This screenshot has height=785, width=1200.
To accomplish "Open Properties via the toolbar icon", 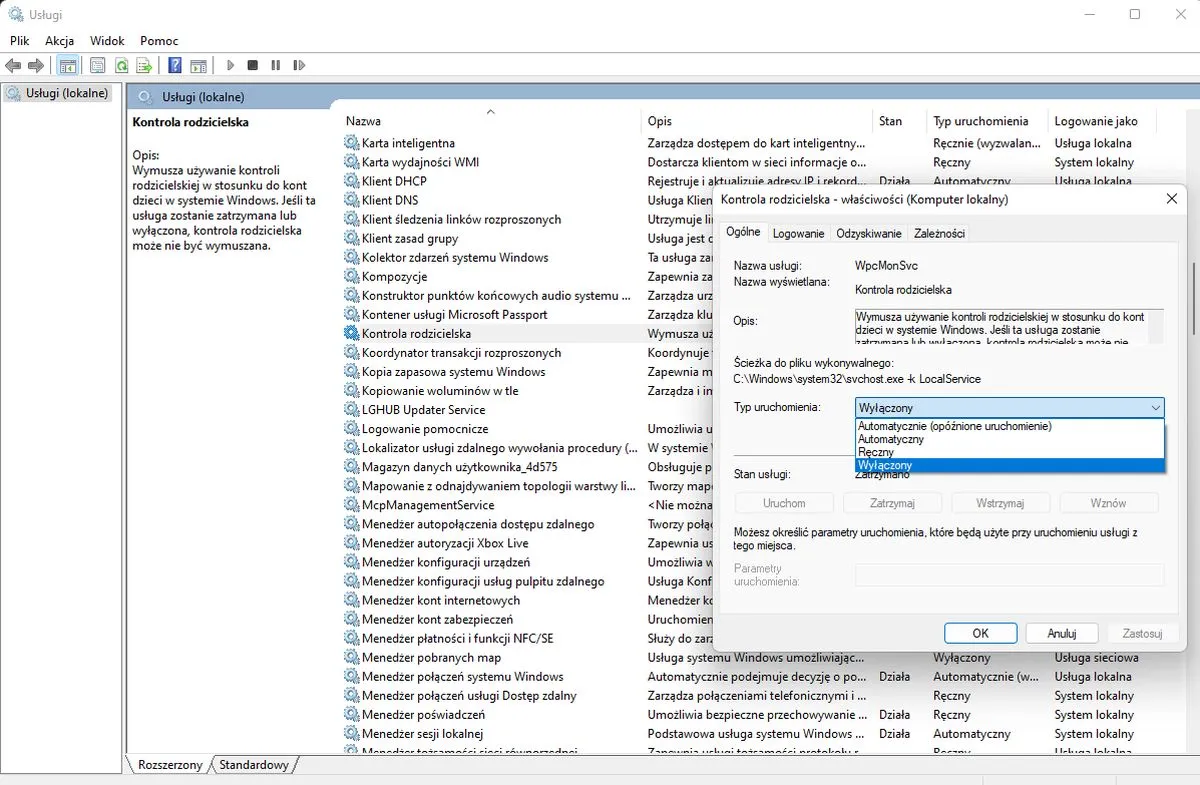I will pos(97,66).
